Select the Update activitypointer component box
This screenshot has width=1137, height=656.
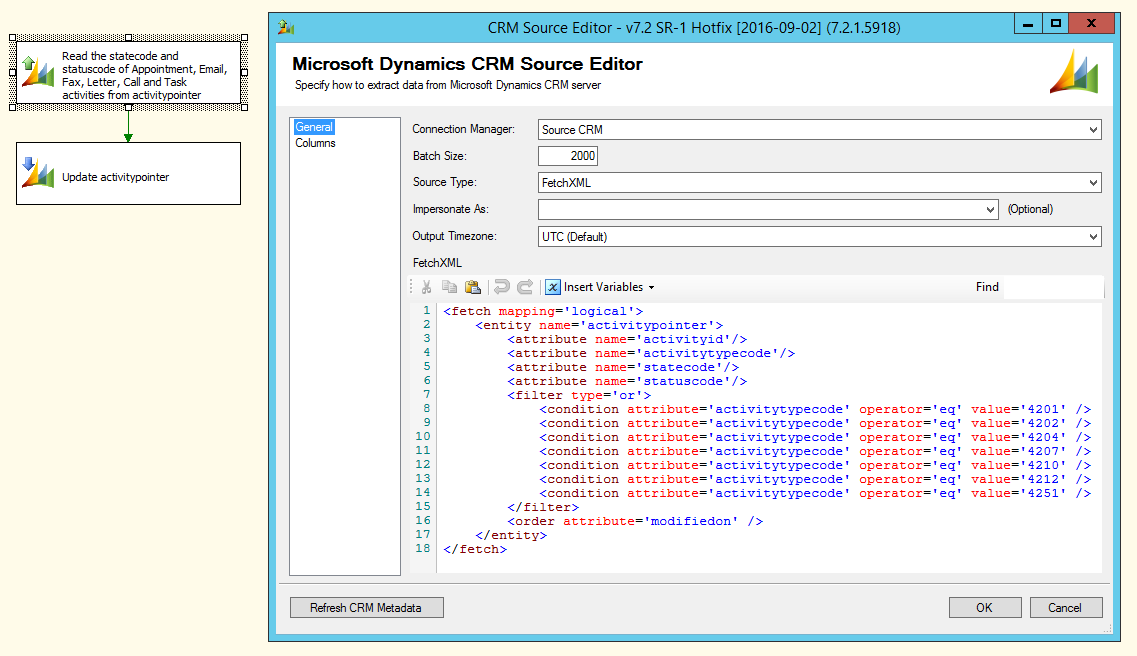[128, 173]
